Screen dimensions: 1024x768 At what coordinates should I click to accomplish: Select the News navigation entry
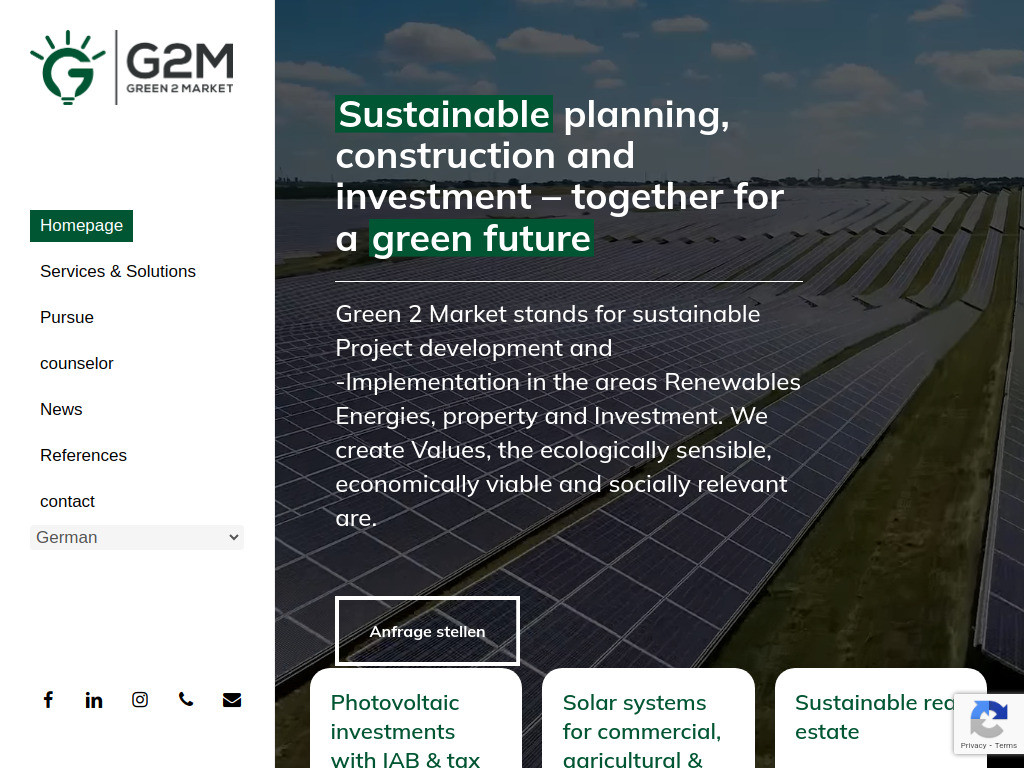[x=61, y=409]
